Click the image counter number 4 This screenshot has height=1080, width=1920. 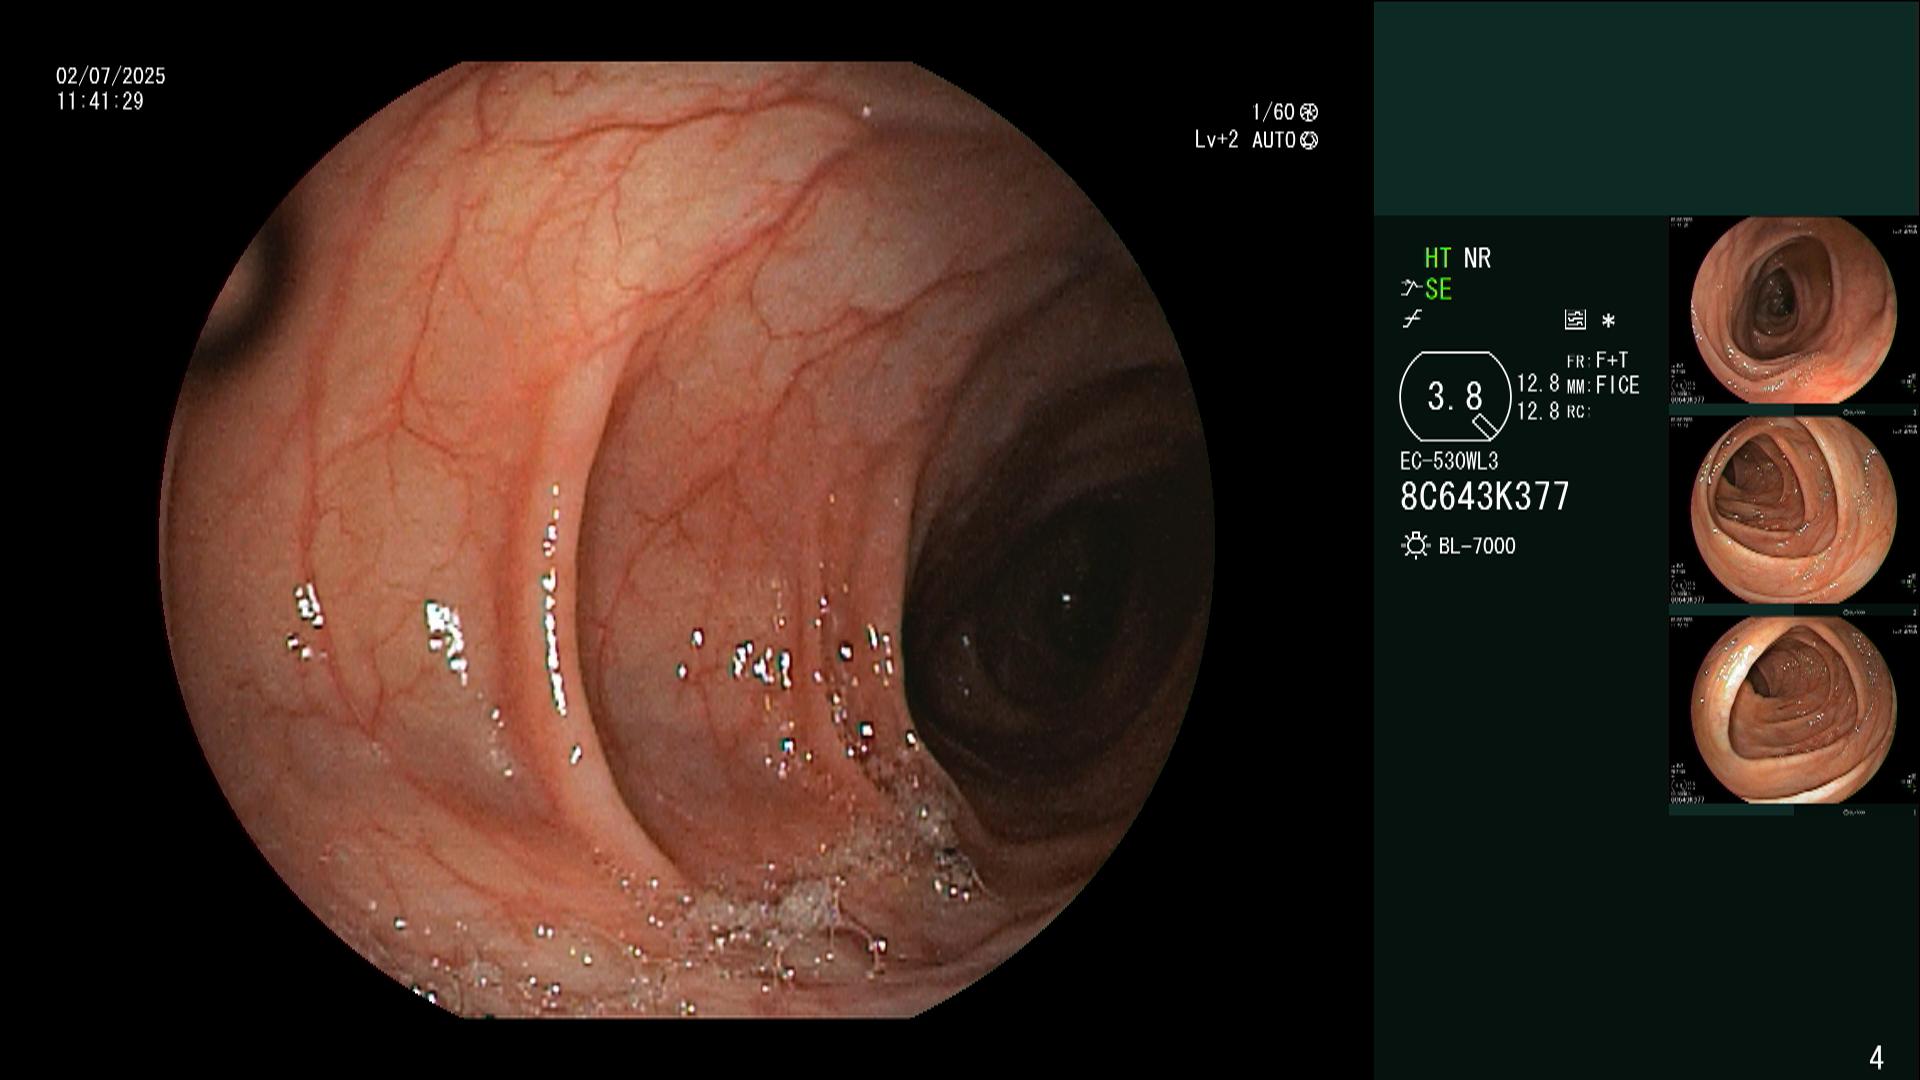pyautogui.click(x=1876, y=1057)
